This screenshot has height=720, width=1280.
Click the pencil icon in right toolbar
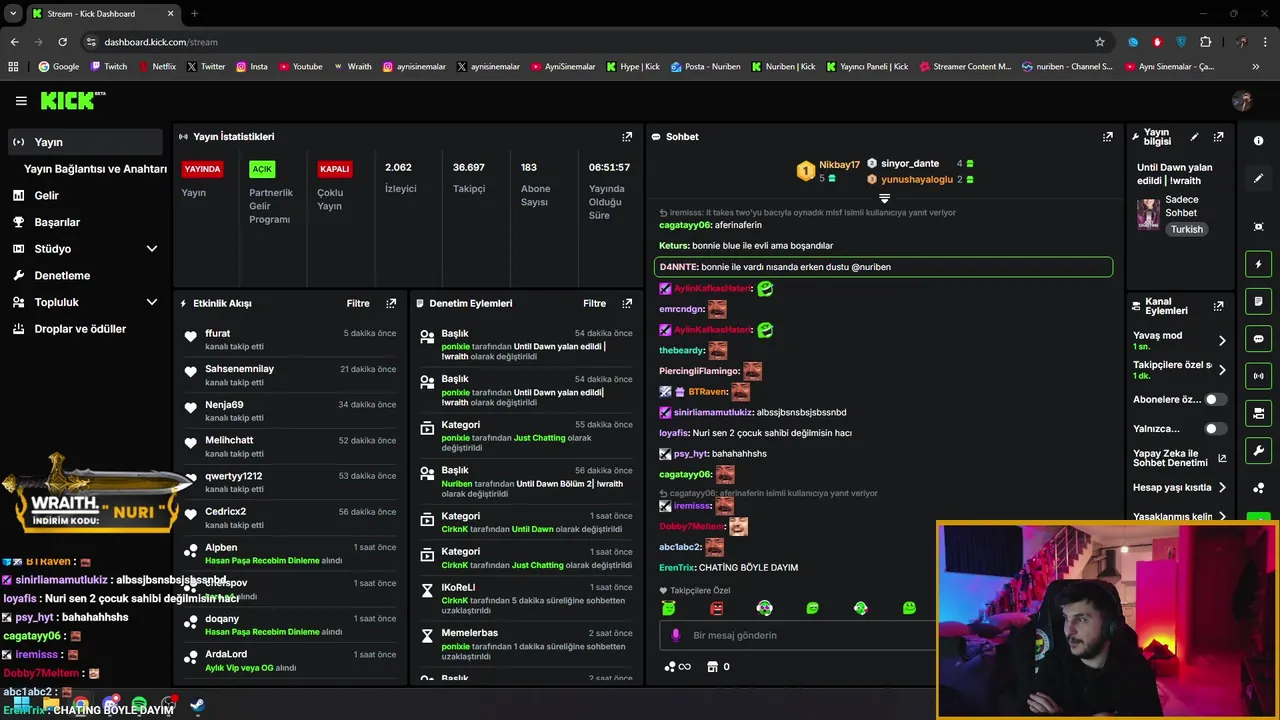[x=1258, y=178]
